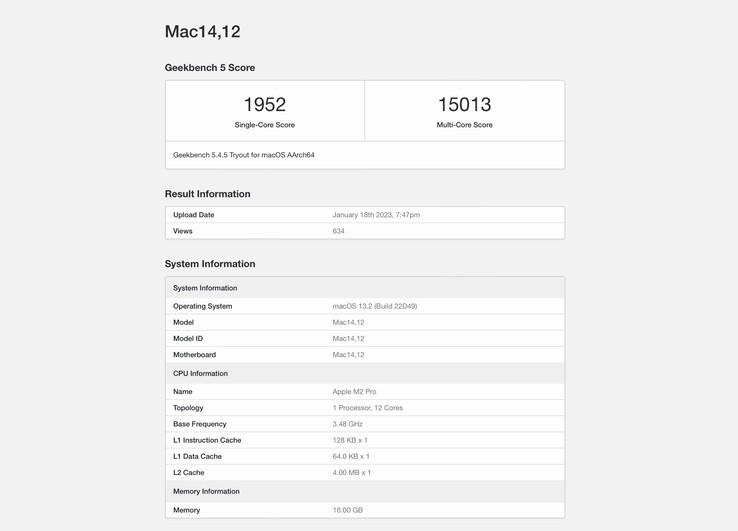Click the Topology 12 Cores value
738x531 pixels.
point(367,408)
